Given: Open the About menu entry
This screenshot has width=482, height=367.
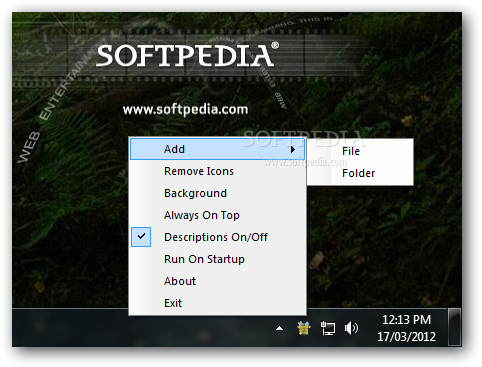Looking at the screenshot, I should pos(217,281).
